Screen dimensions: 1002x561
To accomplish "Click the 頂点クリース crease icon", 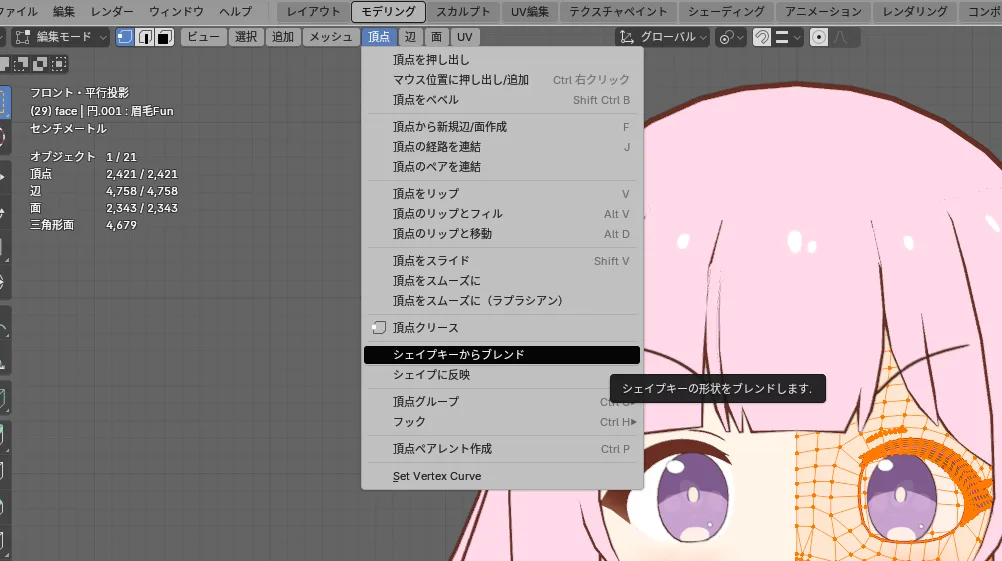I will click(379, 328).
